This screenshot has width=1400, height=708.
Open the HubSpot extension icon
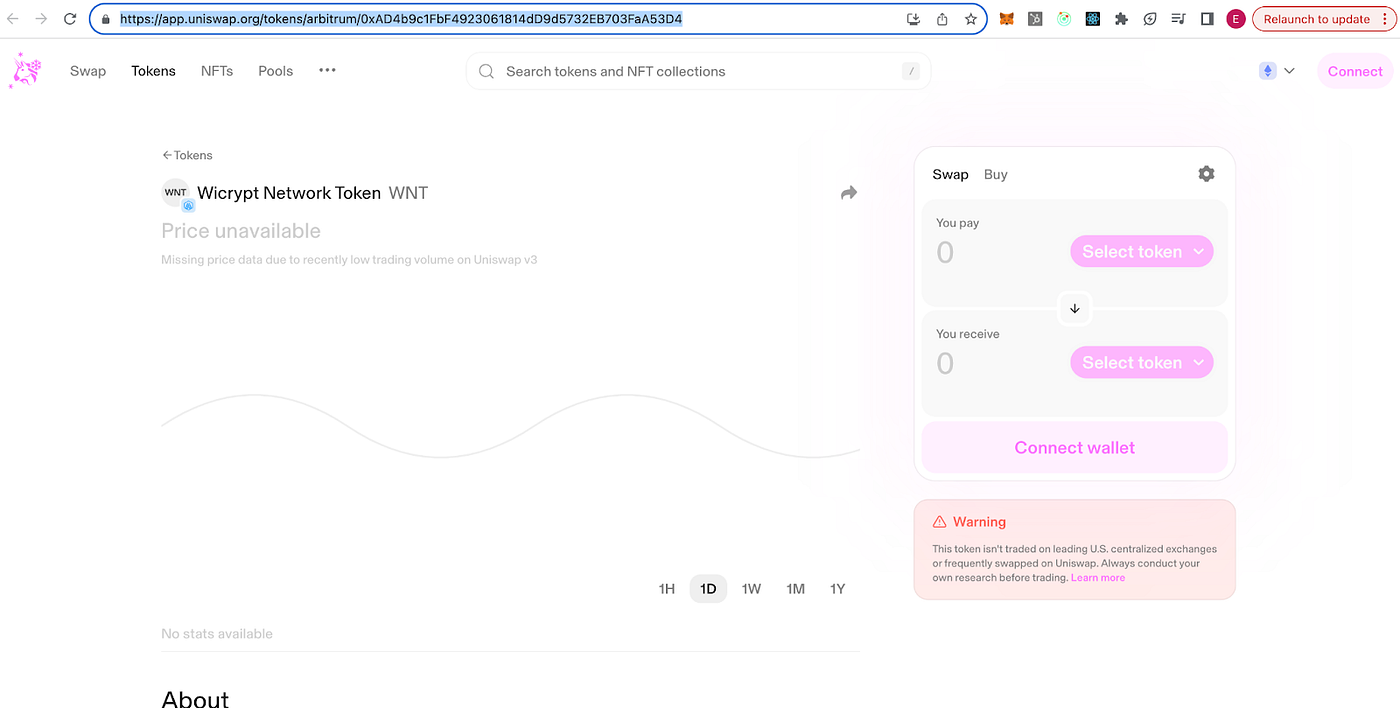point(1036,19)
